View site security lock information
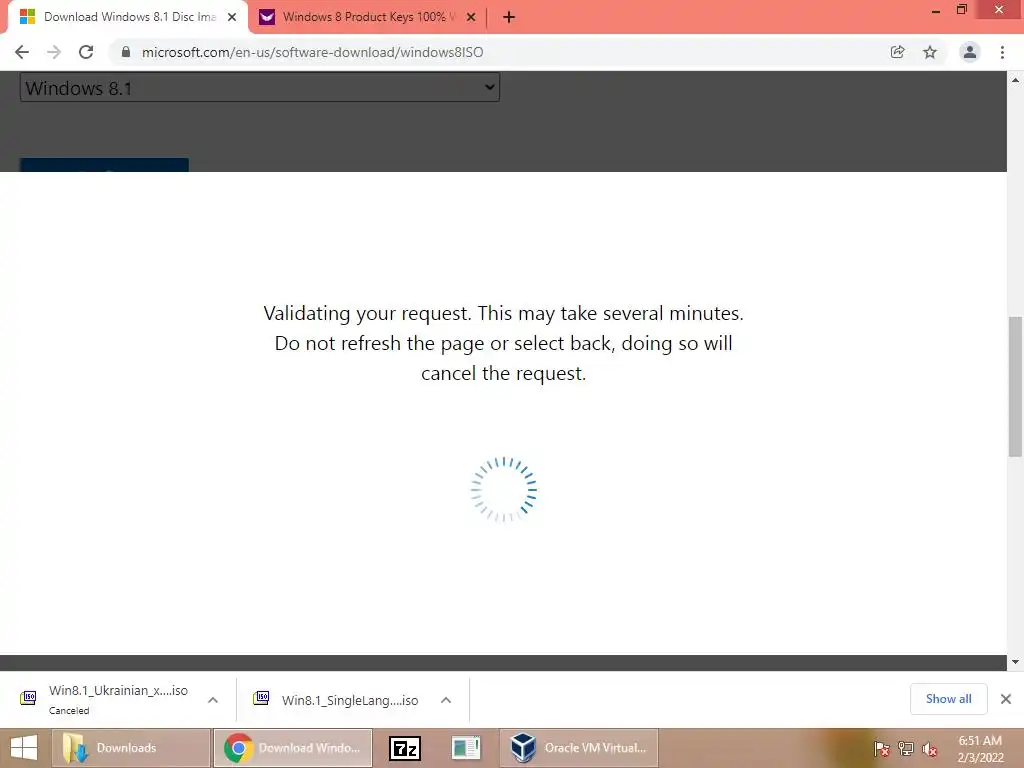This screenshot has height=768, width=1024. (126, 52)
